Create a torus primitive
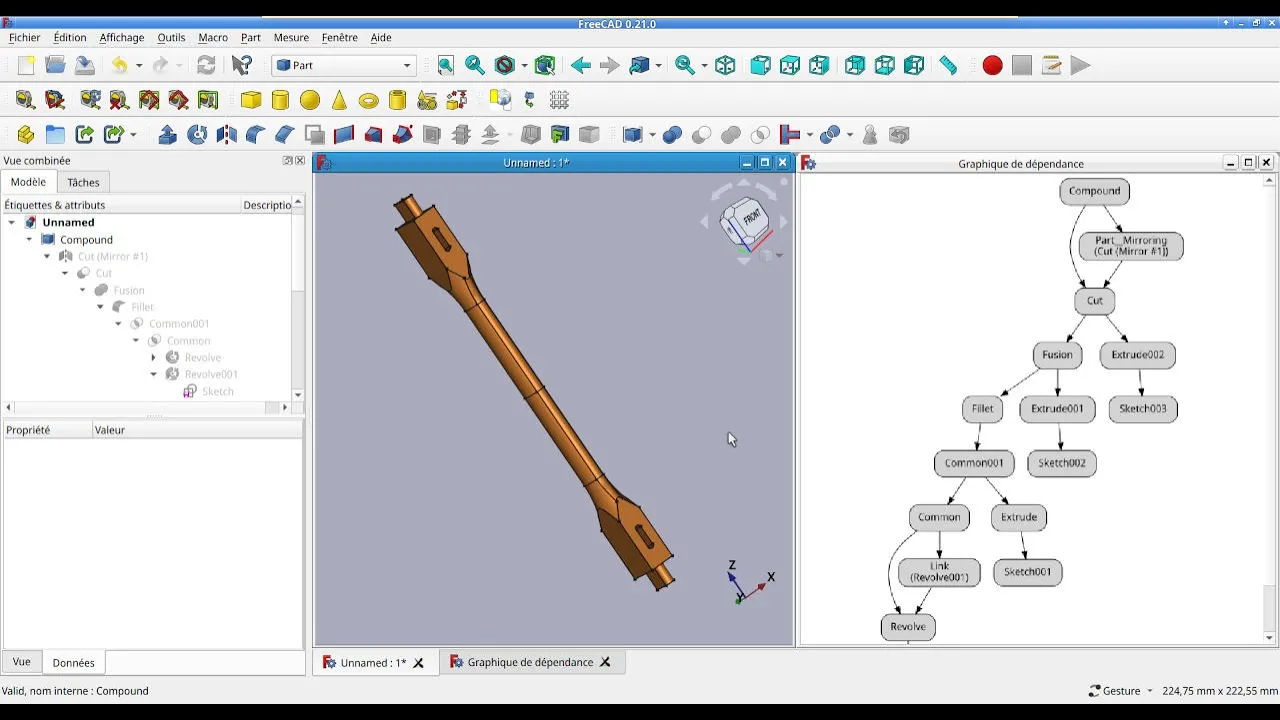1280x720 pixels. pos(368,100)
